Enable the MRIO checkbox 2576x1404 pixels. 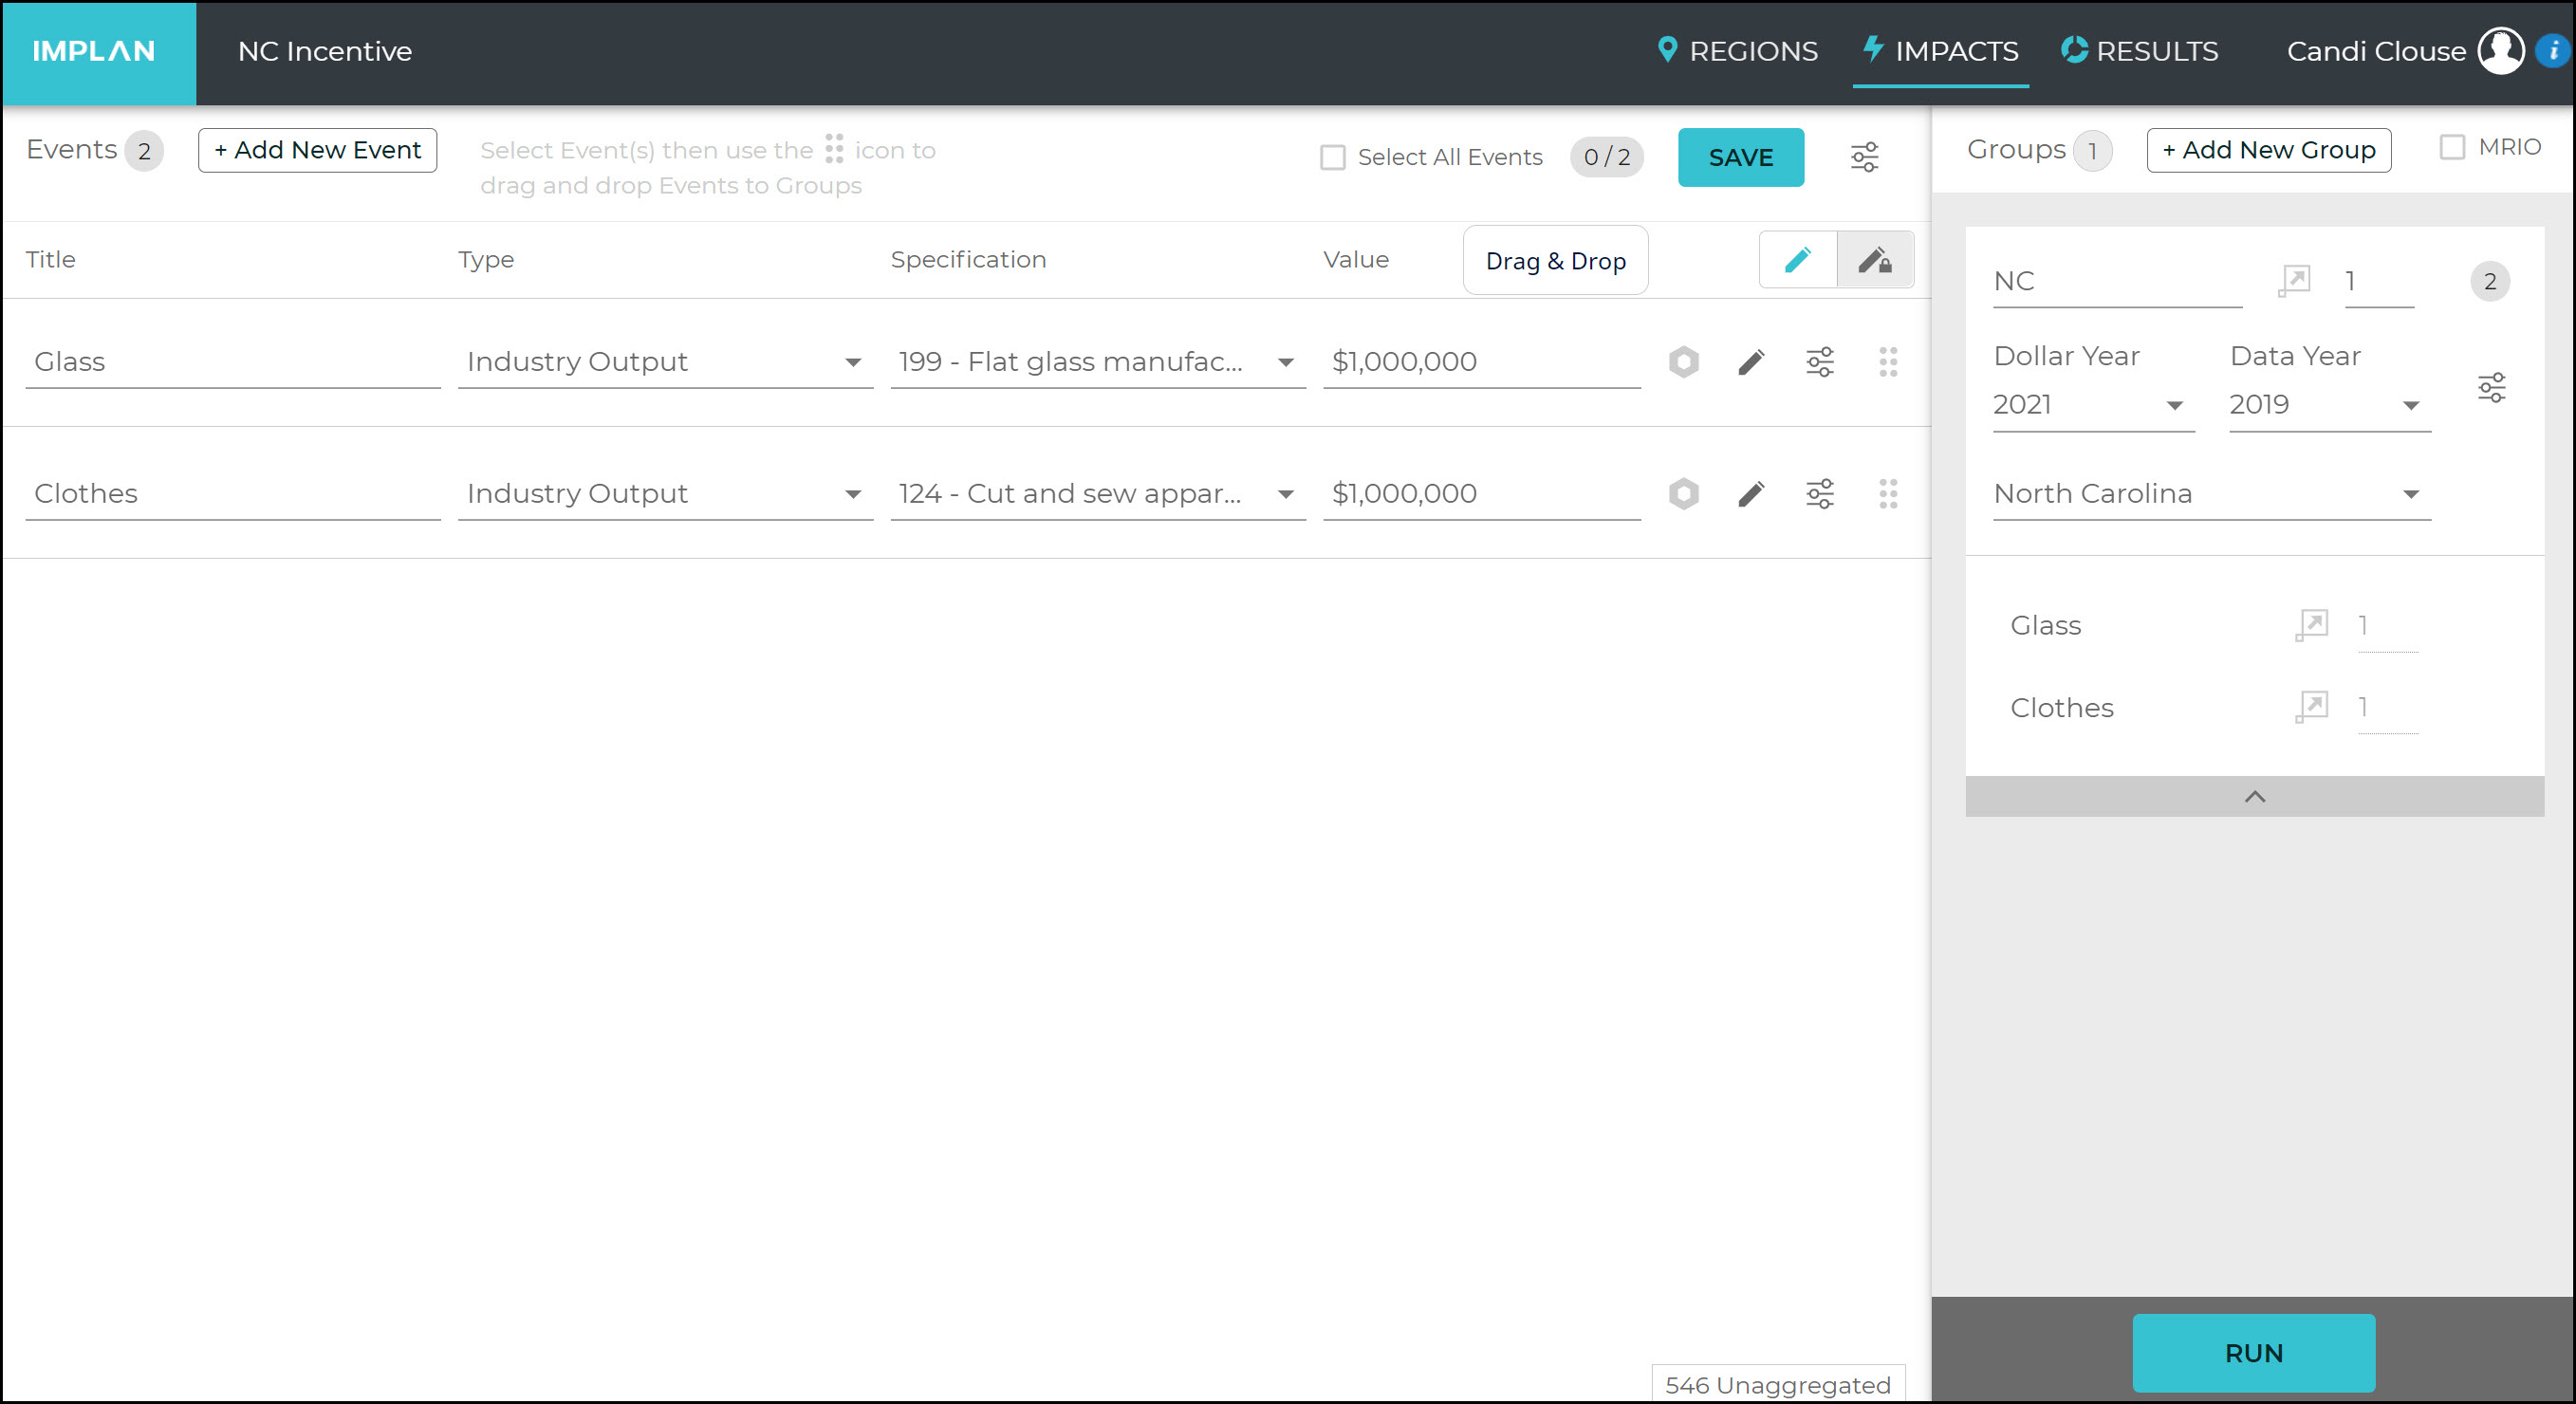point(2452,147)
